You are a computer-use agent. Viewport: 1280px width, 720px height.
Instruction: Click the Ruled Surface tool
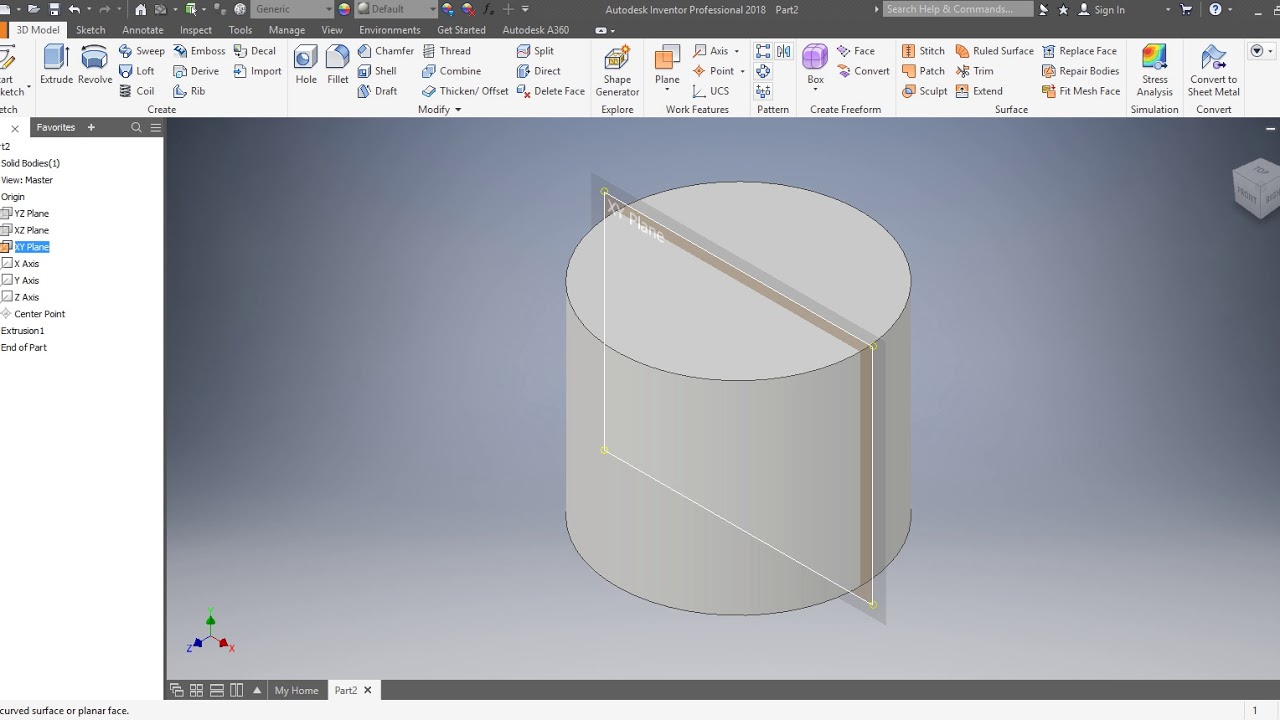coord(994,51)
